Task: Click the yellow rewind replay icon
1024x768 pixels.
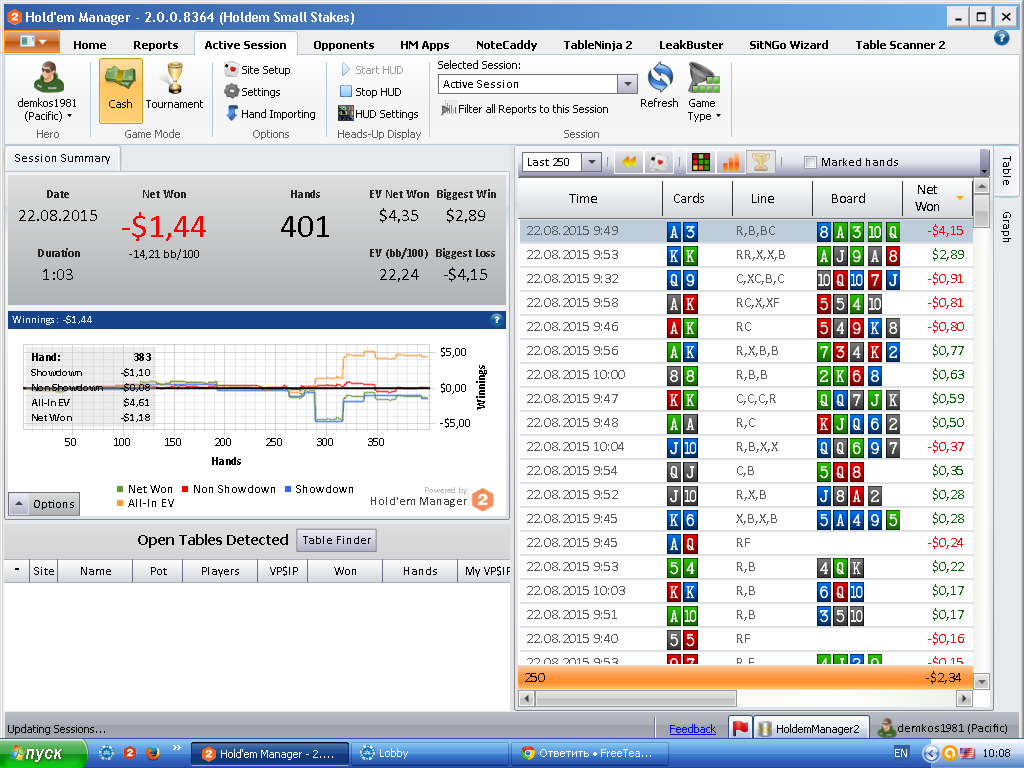Action: (x=629, y=162)
